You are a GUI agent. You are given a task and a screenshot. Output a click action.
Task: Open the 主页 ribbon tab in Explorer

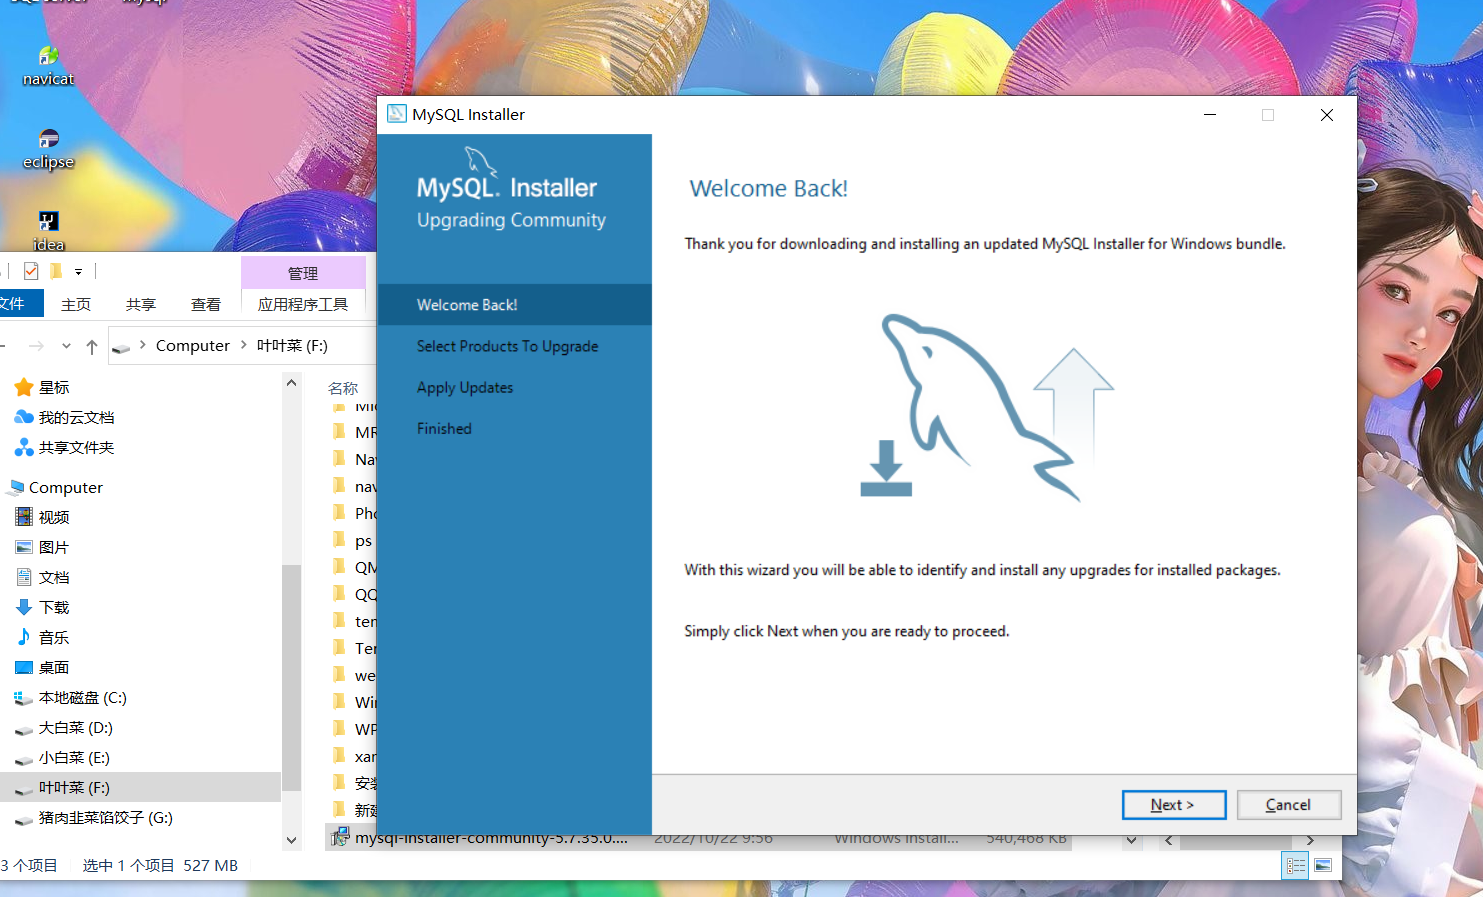[x=76, y=304]
